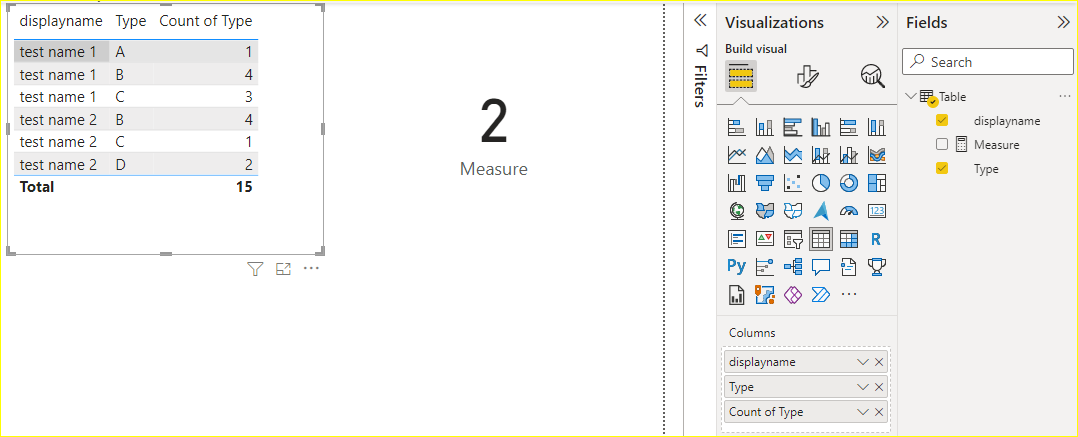This screenshot has height=437, width=1078.
Task: Select the stacked column chart visual
Action: pos(764,127)
